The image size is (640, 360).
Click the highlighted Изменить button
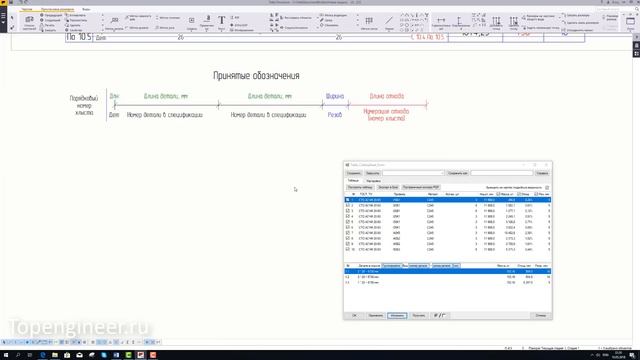[x=397, y=316]
